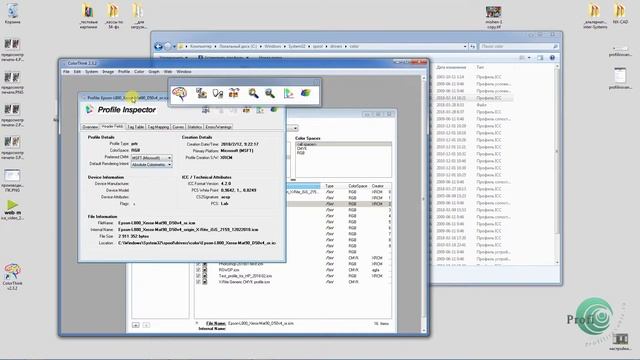Open the Recycle Bin desktop icon
The height and width of the screenshot is (360, 640).
click(12, 14)
